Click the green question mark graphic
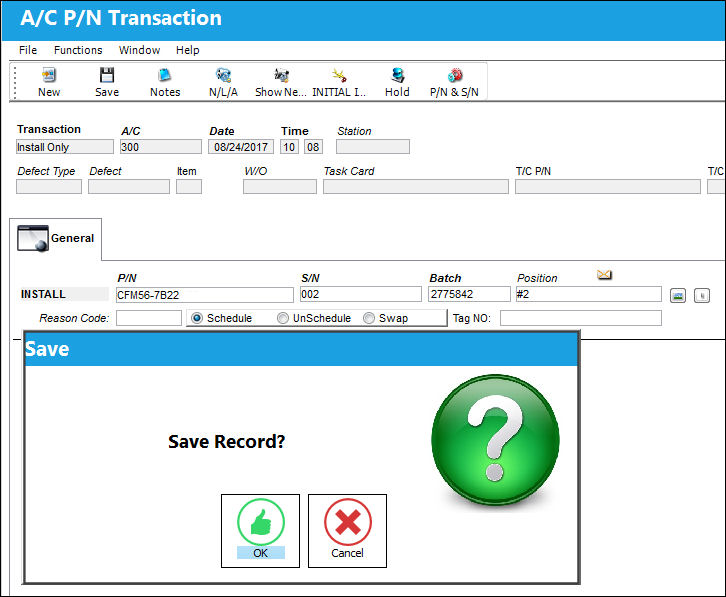Viewport: 726px width, 597px height. coord(495,439)
